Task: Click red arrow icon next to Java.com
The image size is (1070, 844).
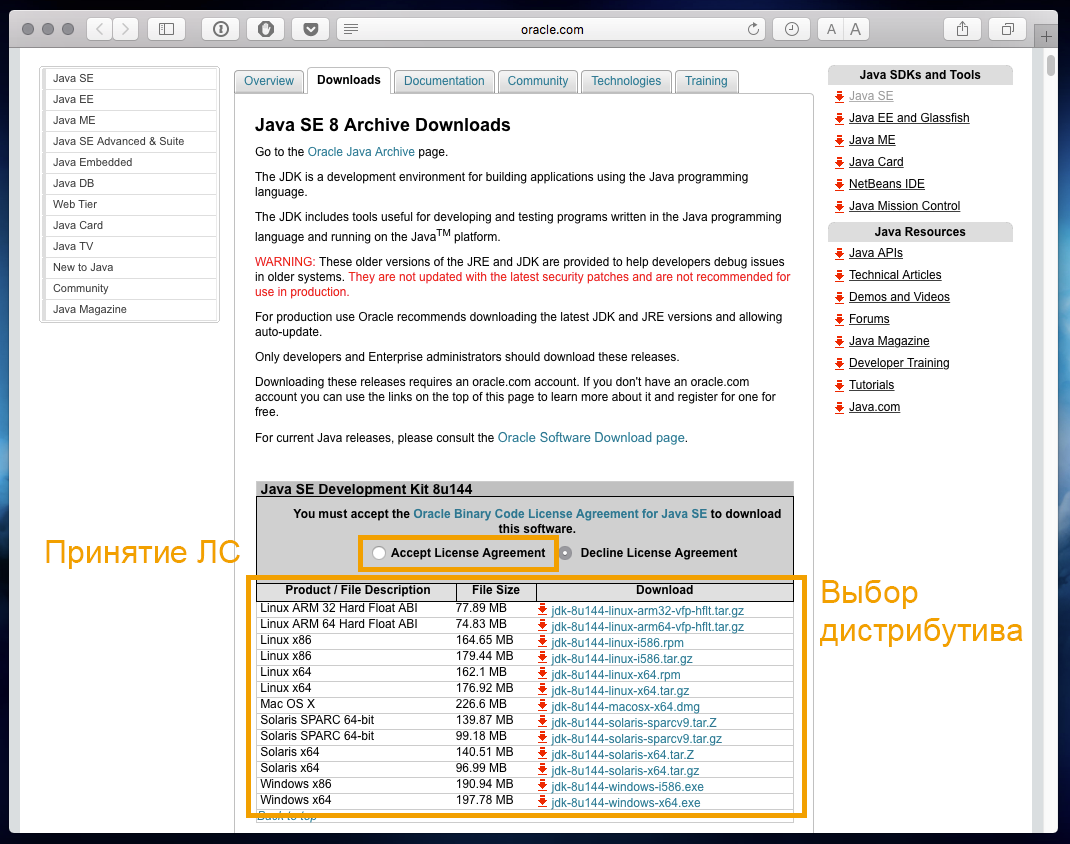Action: click(x=839, y=407)
